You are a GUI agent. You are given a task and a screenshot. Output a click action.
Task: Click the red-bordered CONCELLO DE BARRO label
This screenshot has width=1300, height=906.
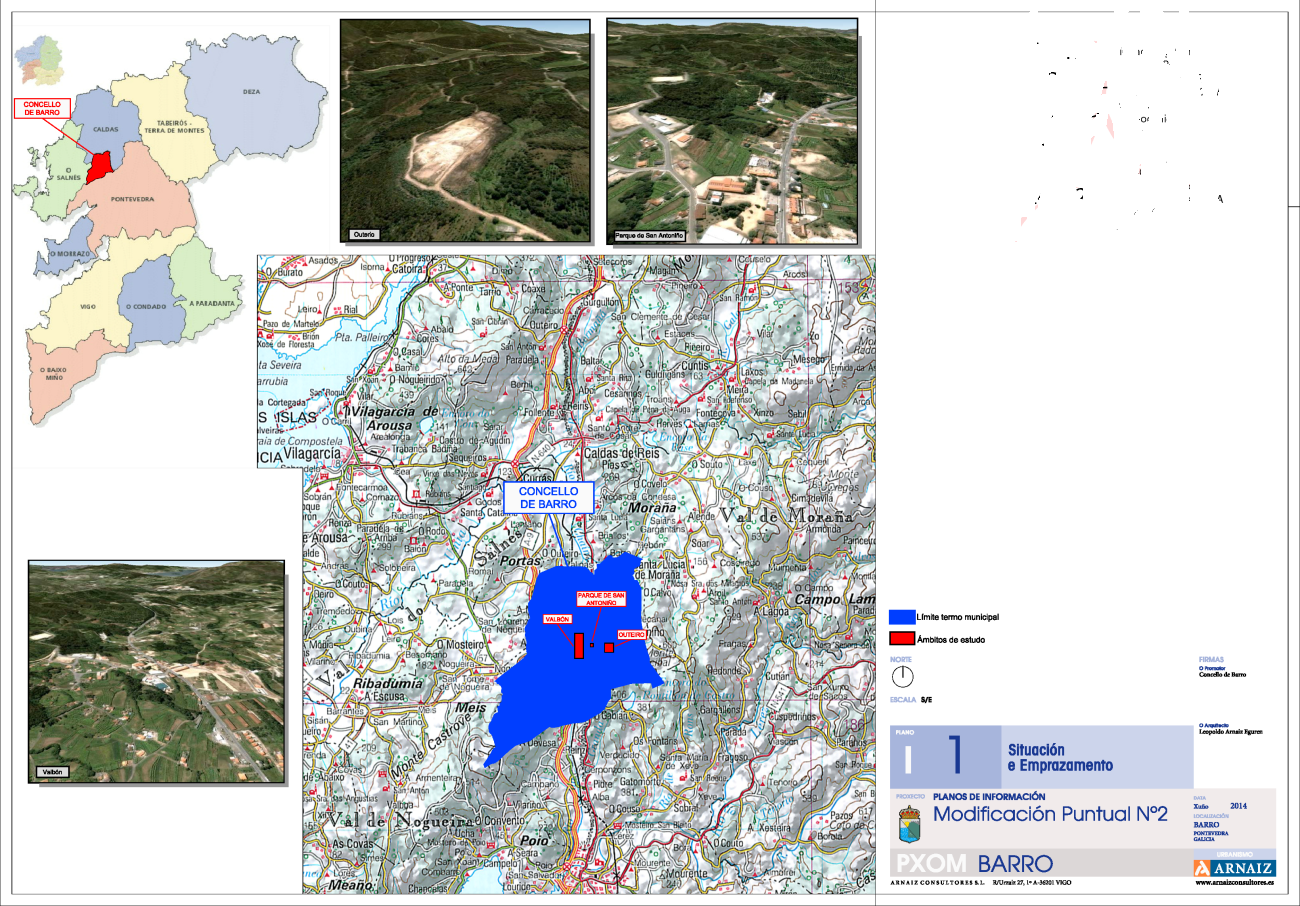[42, 108]
